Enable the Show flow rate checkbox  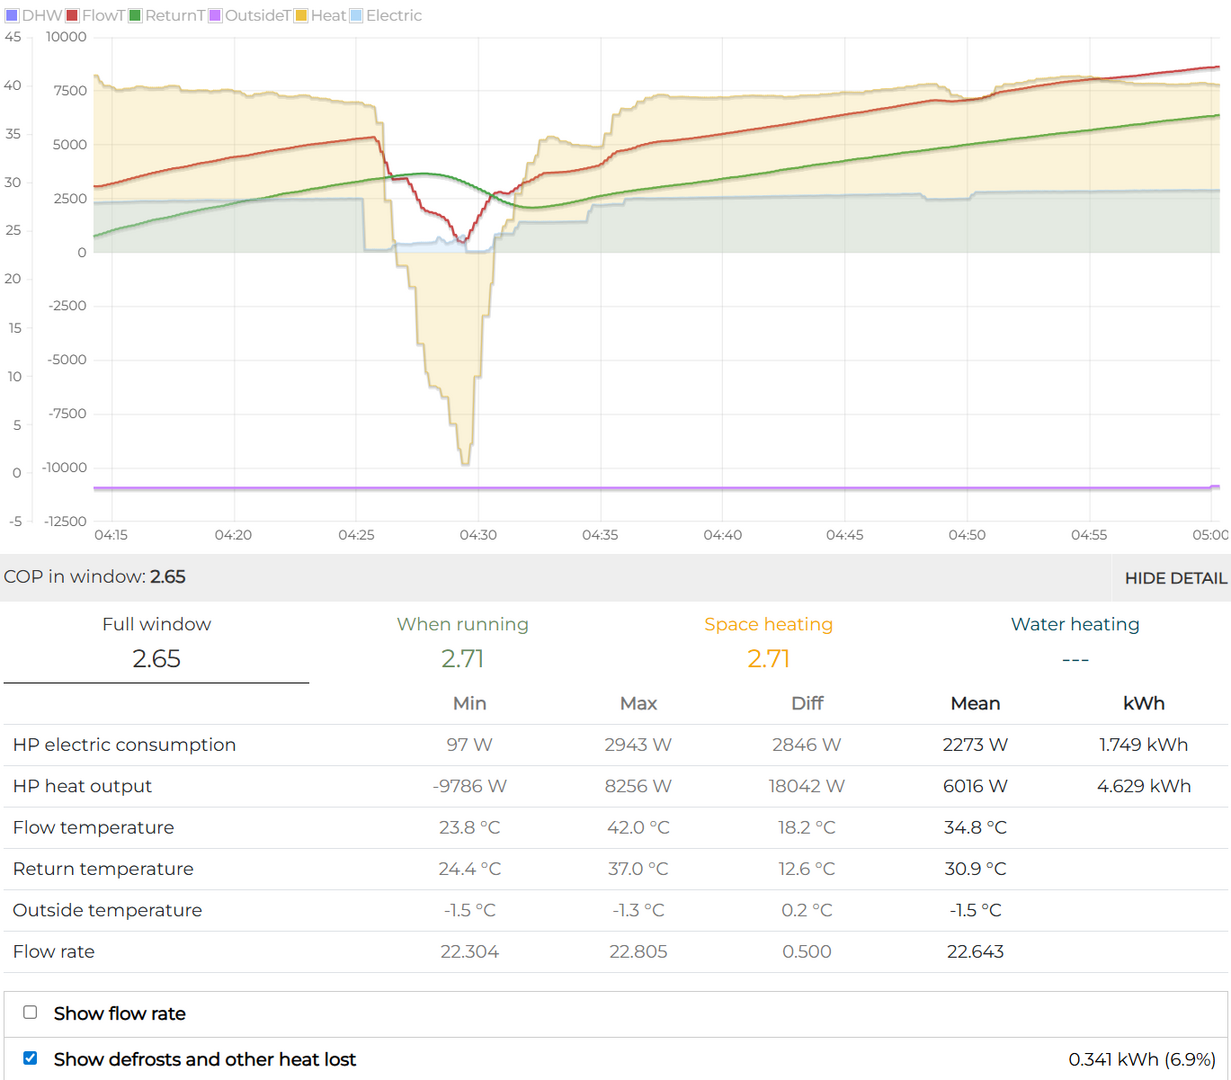coord(30,1013)
